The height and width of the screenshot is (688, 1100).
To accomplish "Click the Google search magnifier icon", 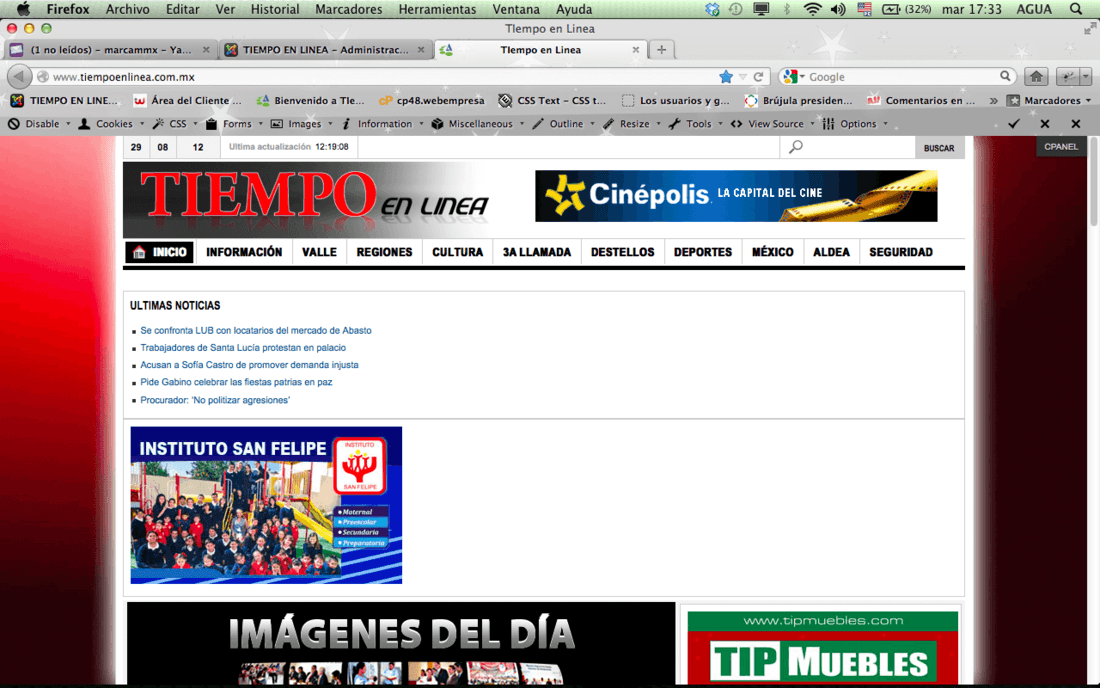I will click(1005, 76).
